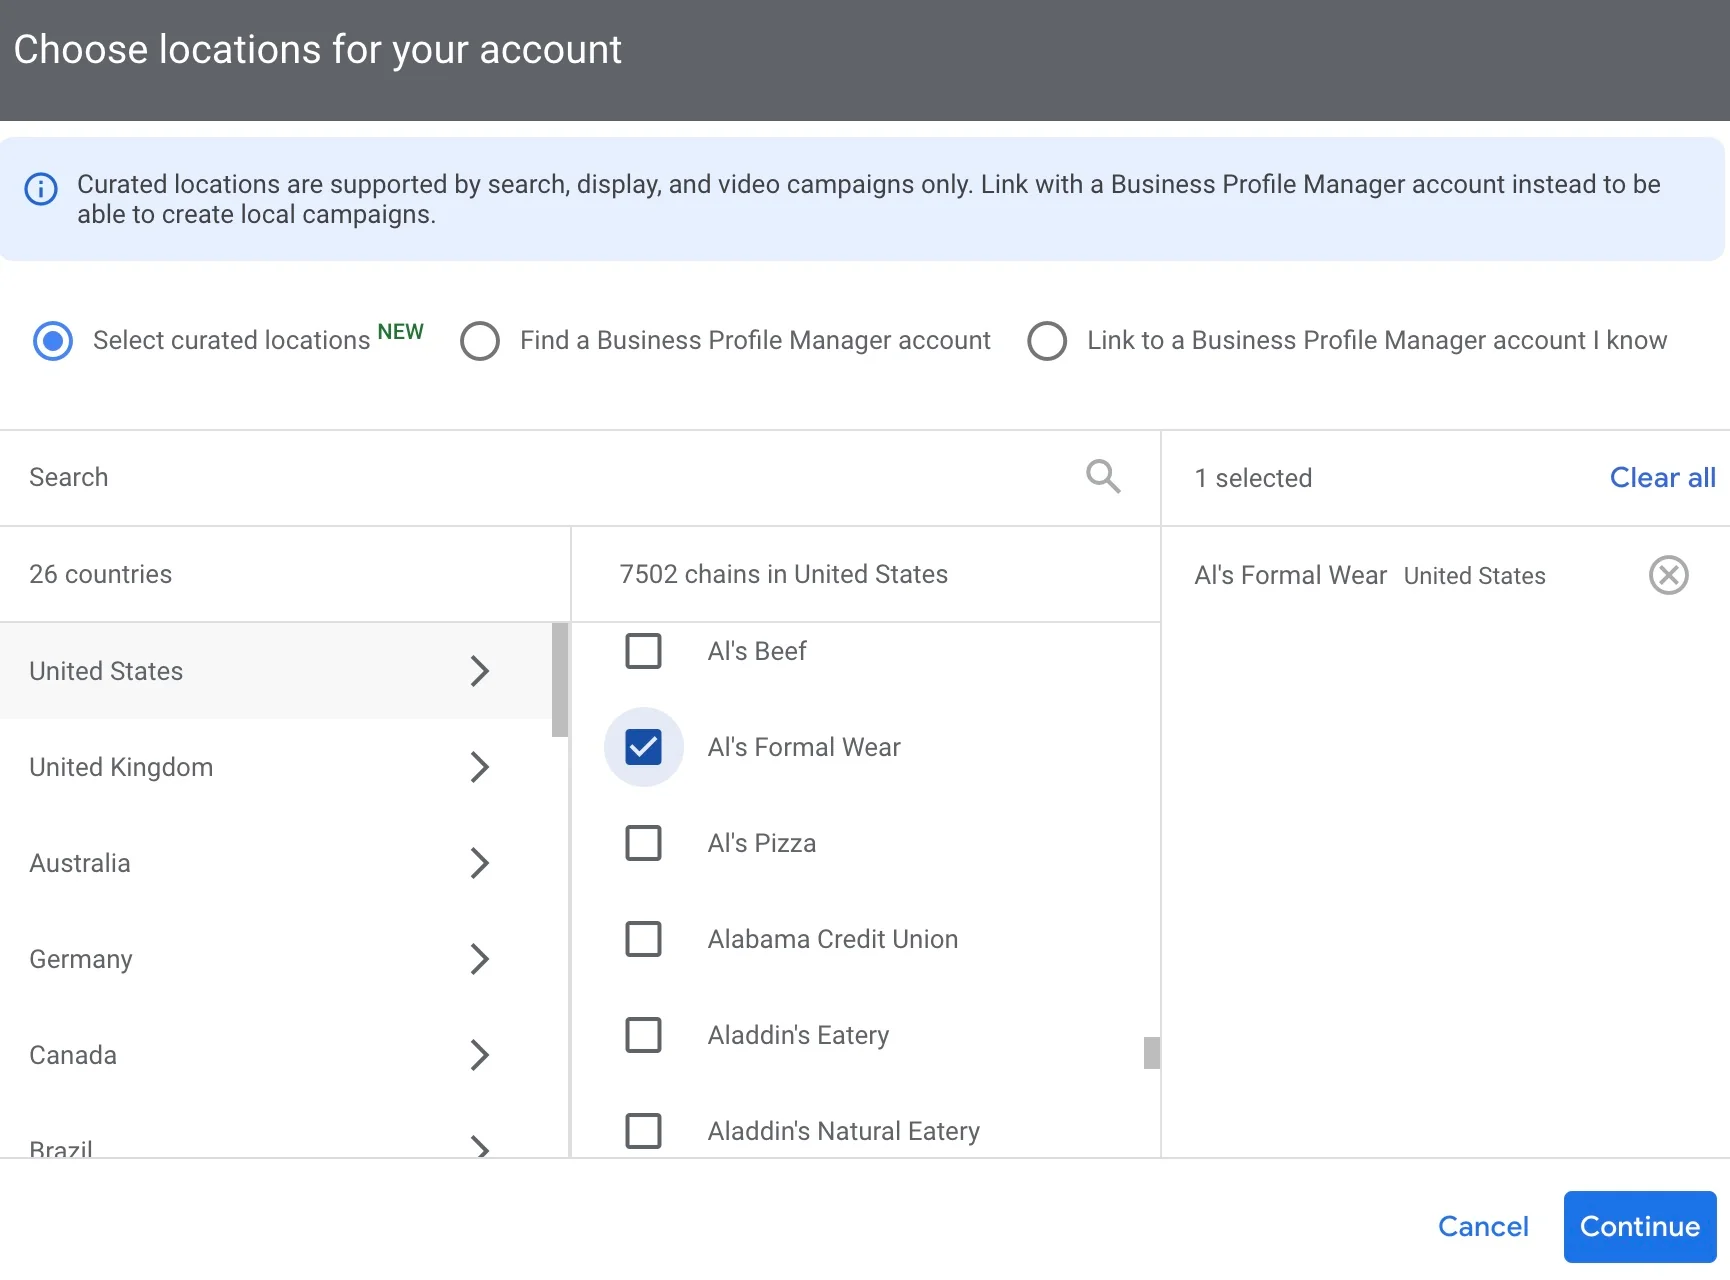Select the Aladdin's Eatery checkbox
Image resolution: width=1730 pixels, height=1280 pixels.
pos(643,1035)
